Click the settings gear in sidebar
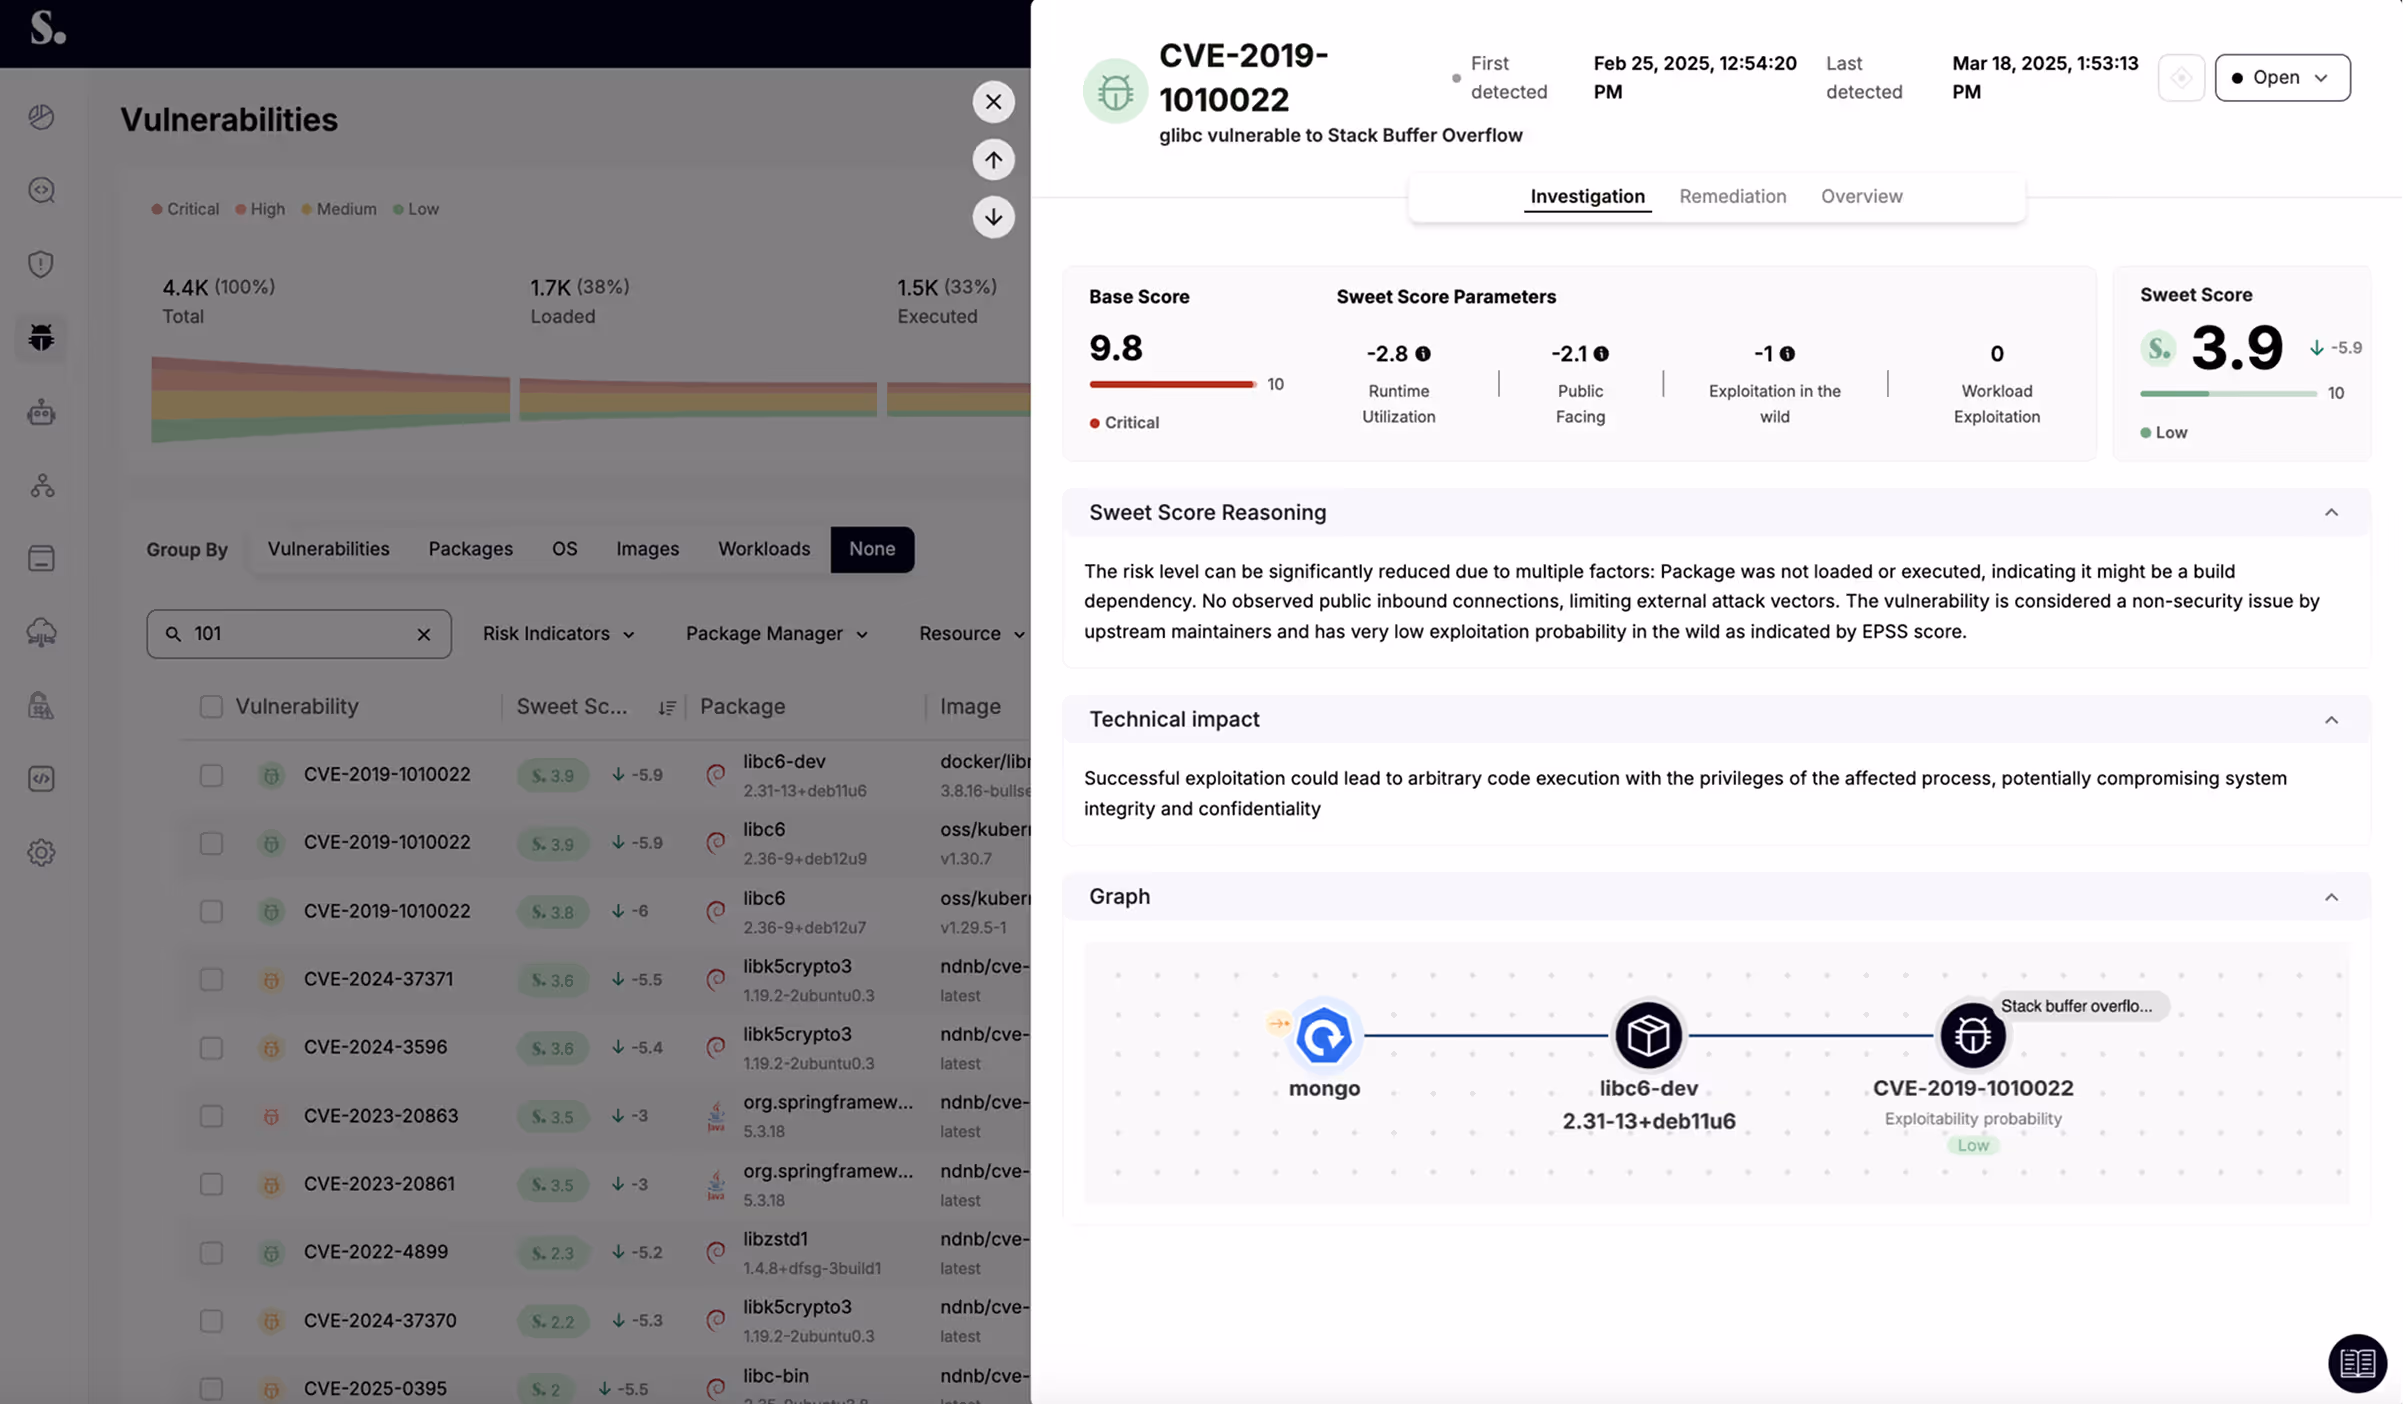The image size is (2403, 1404). tap(41, 853)
